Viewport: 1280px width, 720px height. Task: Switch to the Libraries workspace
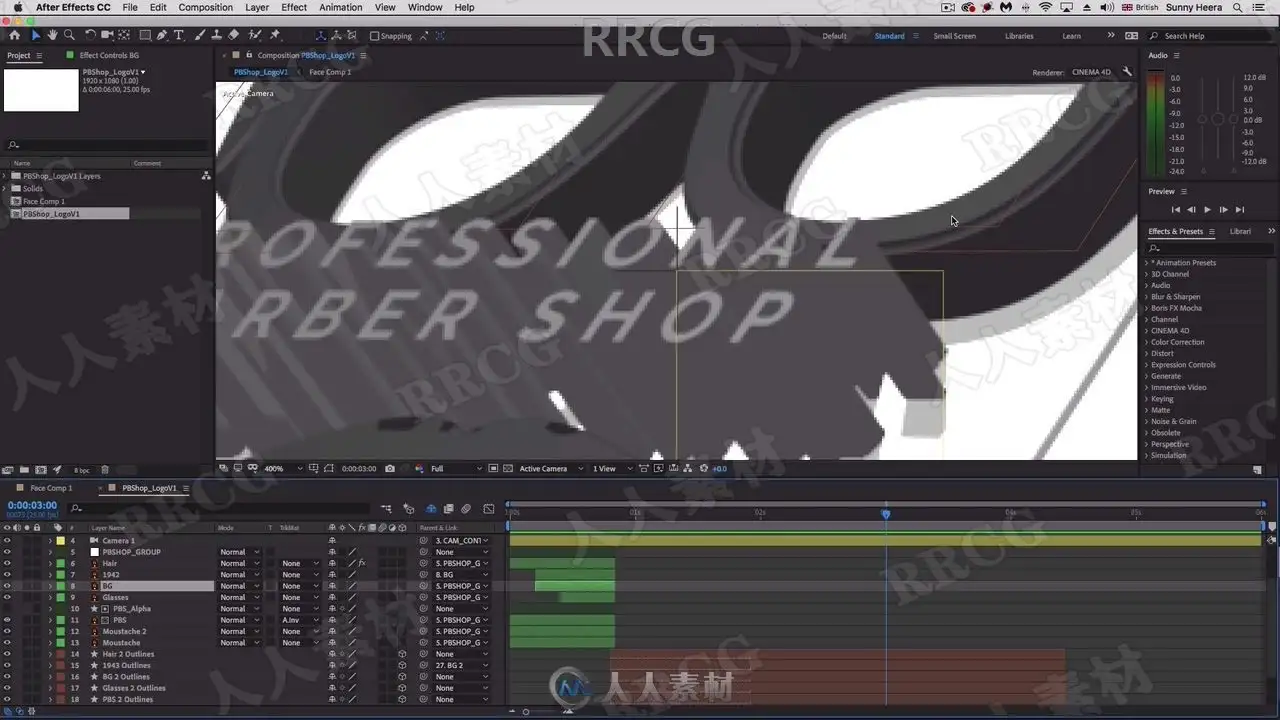click(x=1019, y=36)
